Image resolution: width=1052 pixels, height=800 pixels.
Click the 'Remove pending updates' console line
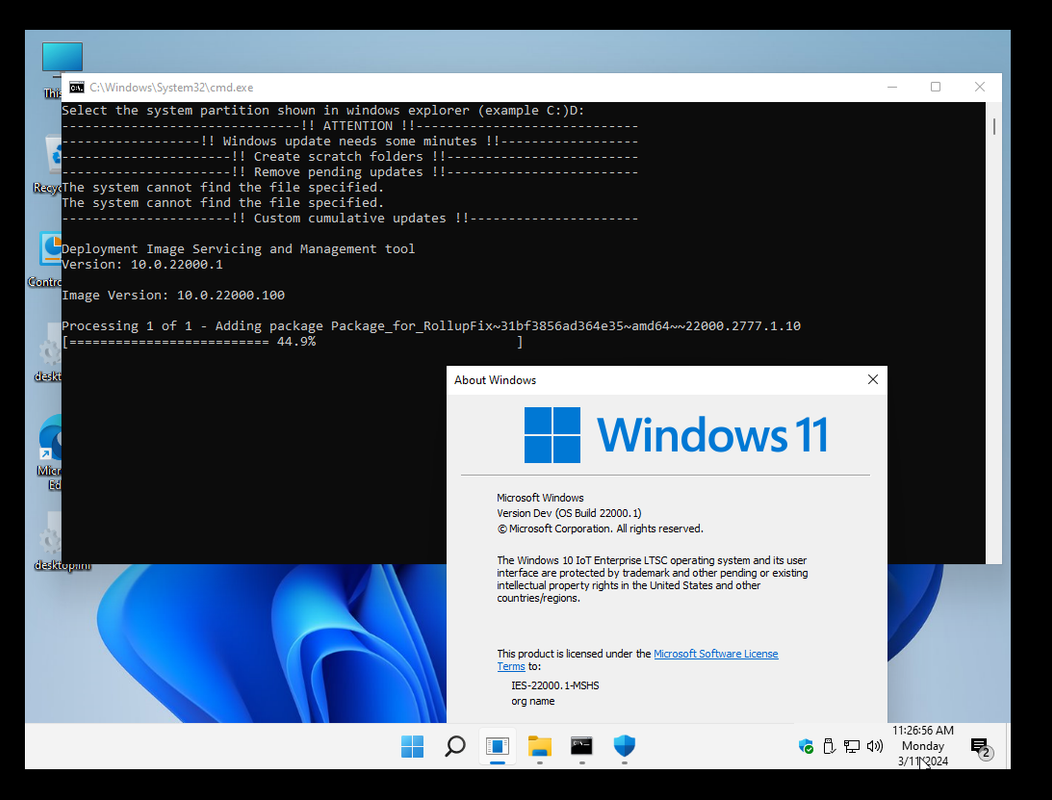click(350, 172)
